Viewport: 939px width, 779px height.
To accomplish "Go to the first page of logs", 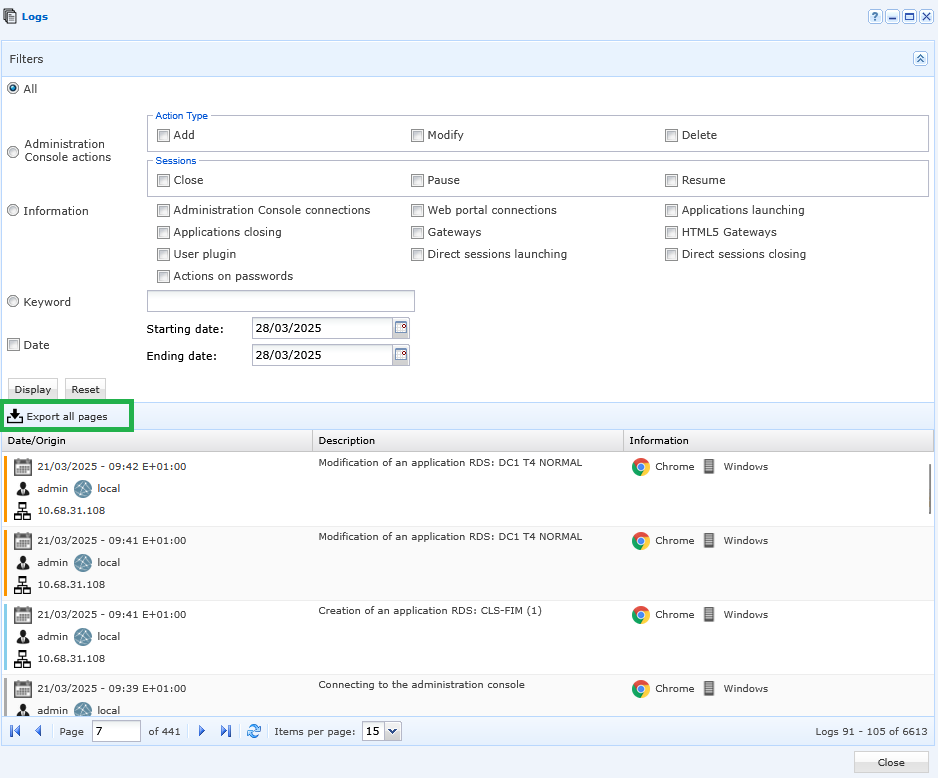I will click(16, 731).
